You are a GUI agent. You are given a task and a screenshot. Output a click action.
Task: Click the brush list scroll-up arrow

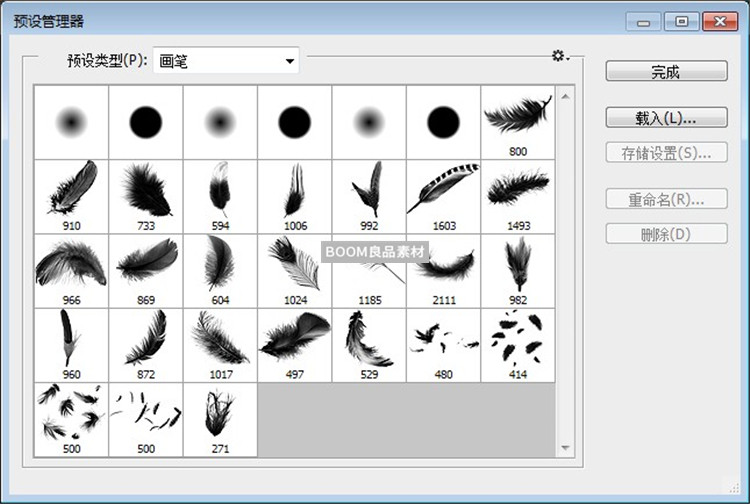coord(565,97)
